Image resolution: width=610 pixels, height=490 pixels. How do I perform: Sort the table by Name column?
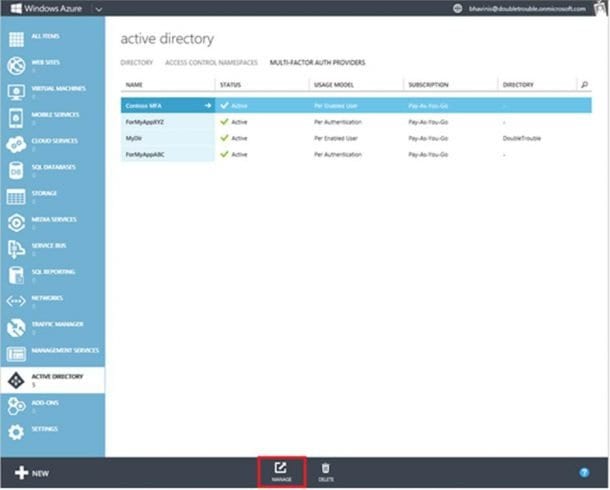tap(135, 85)
